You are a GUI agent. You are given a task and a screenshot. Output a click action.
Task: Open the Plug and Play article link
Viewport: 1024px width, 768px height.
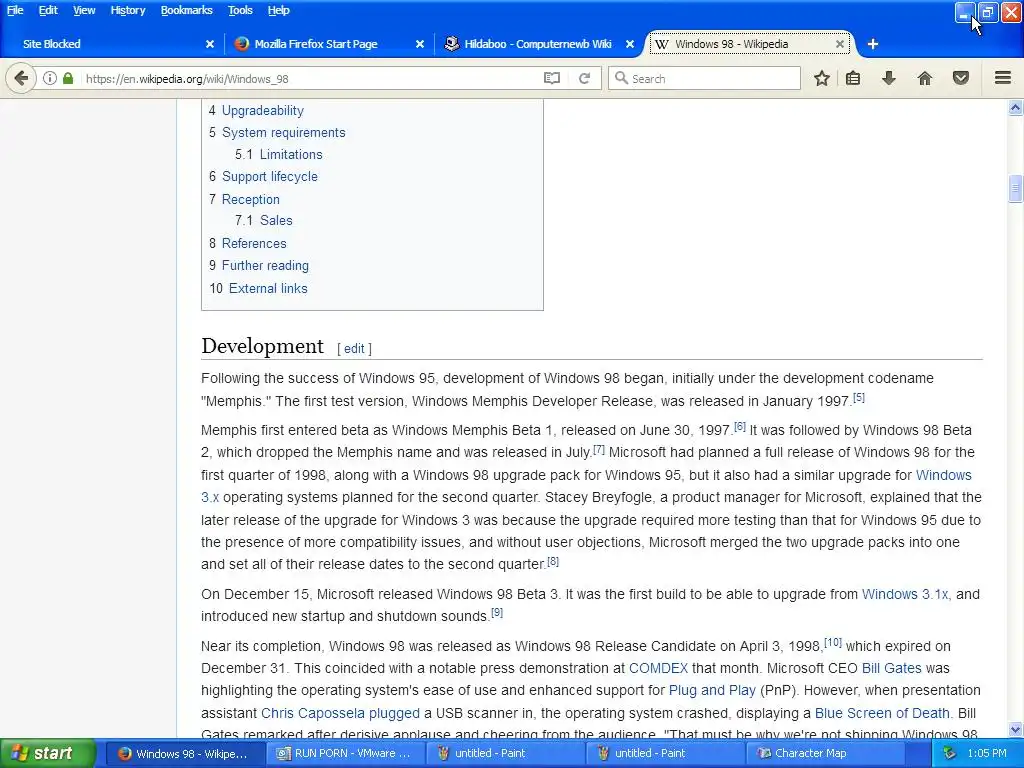(x=712, y=690)
